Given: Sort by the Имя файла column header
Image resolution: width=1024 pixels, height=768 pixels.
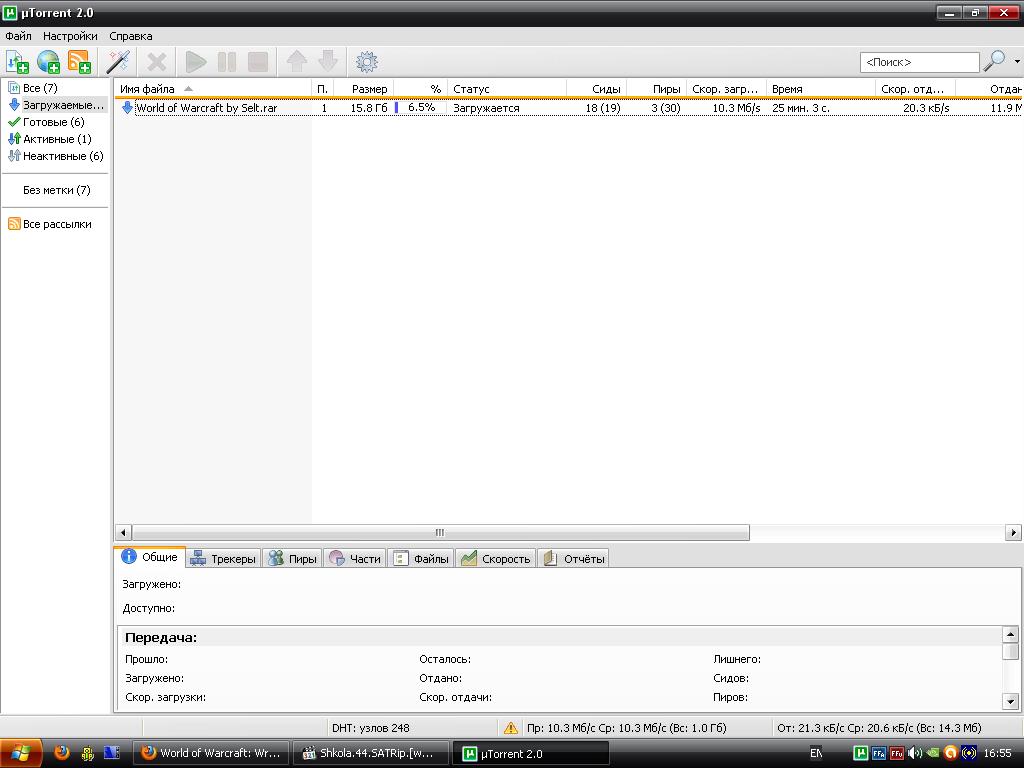Looking at the screenshot, I should tap(214, 89).
